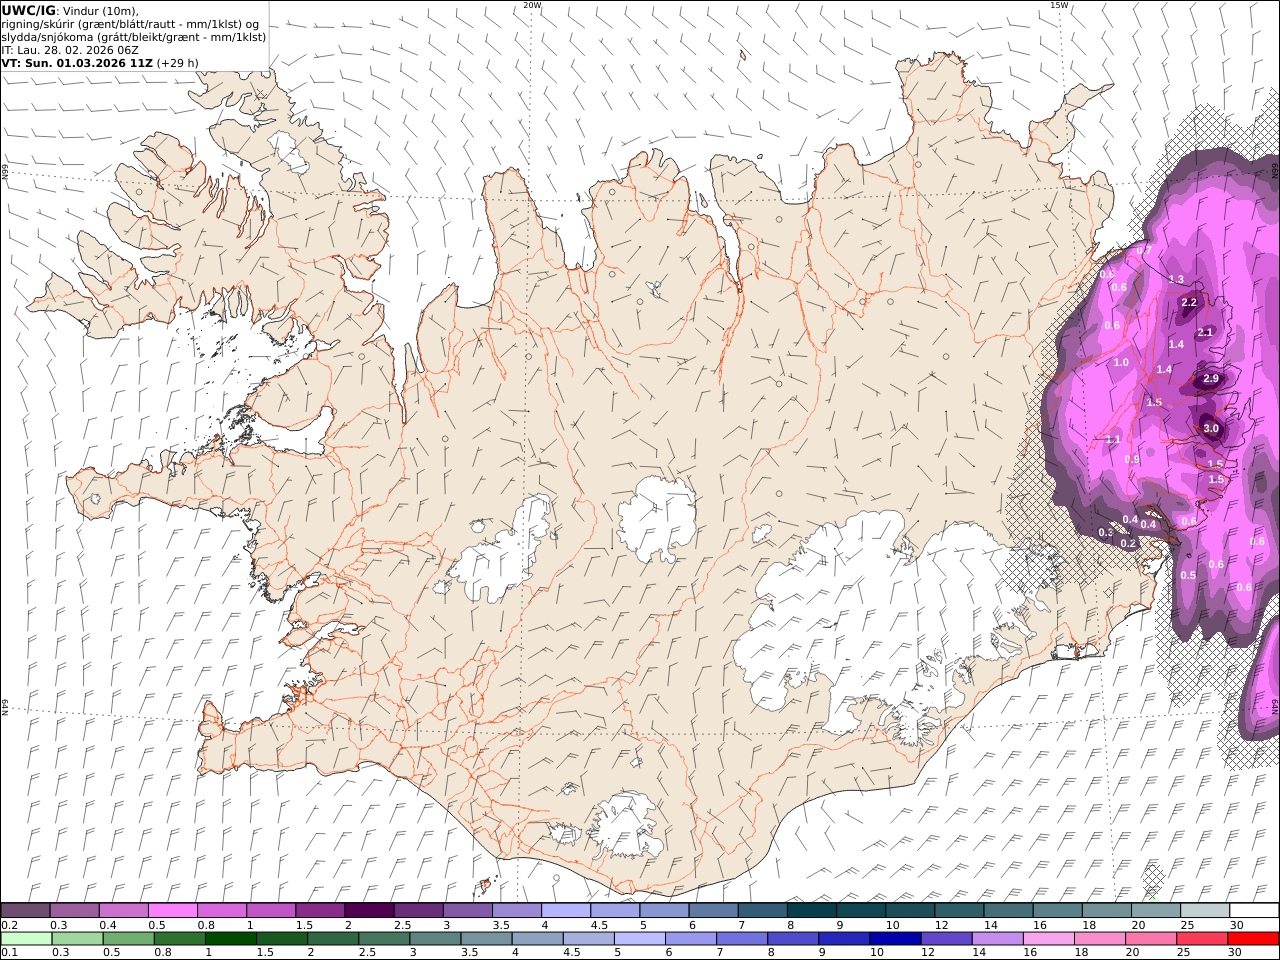
Task: Click the blue-violet 12 rain legend swatch
Action: [x=946, y=939]
